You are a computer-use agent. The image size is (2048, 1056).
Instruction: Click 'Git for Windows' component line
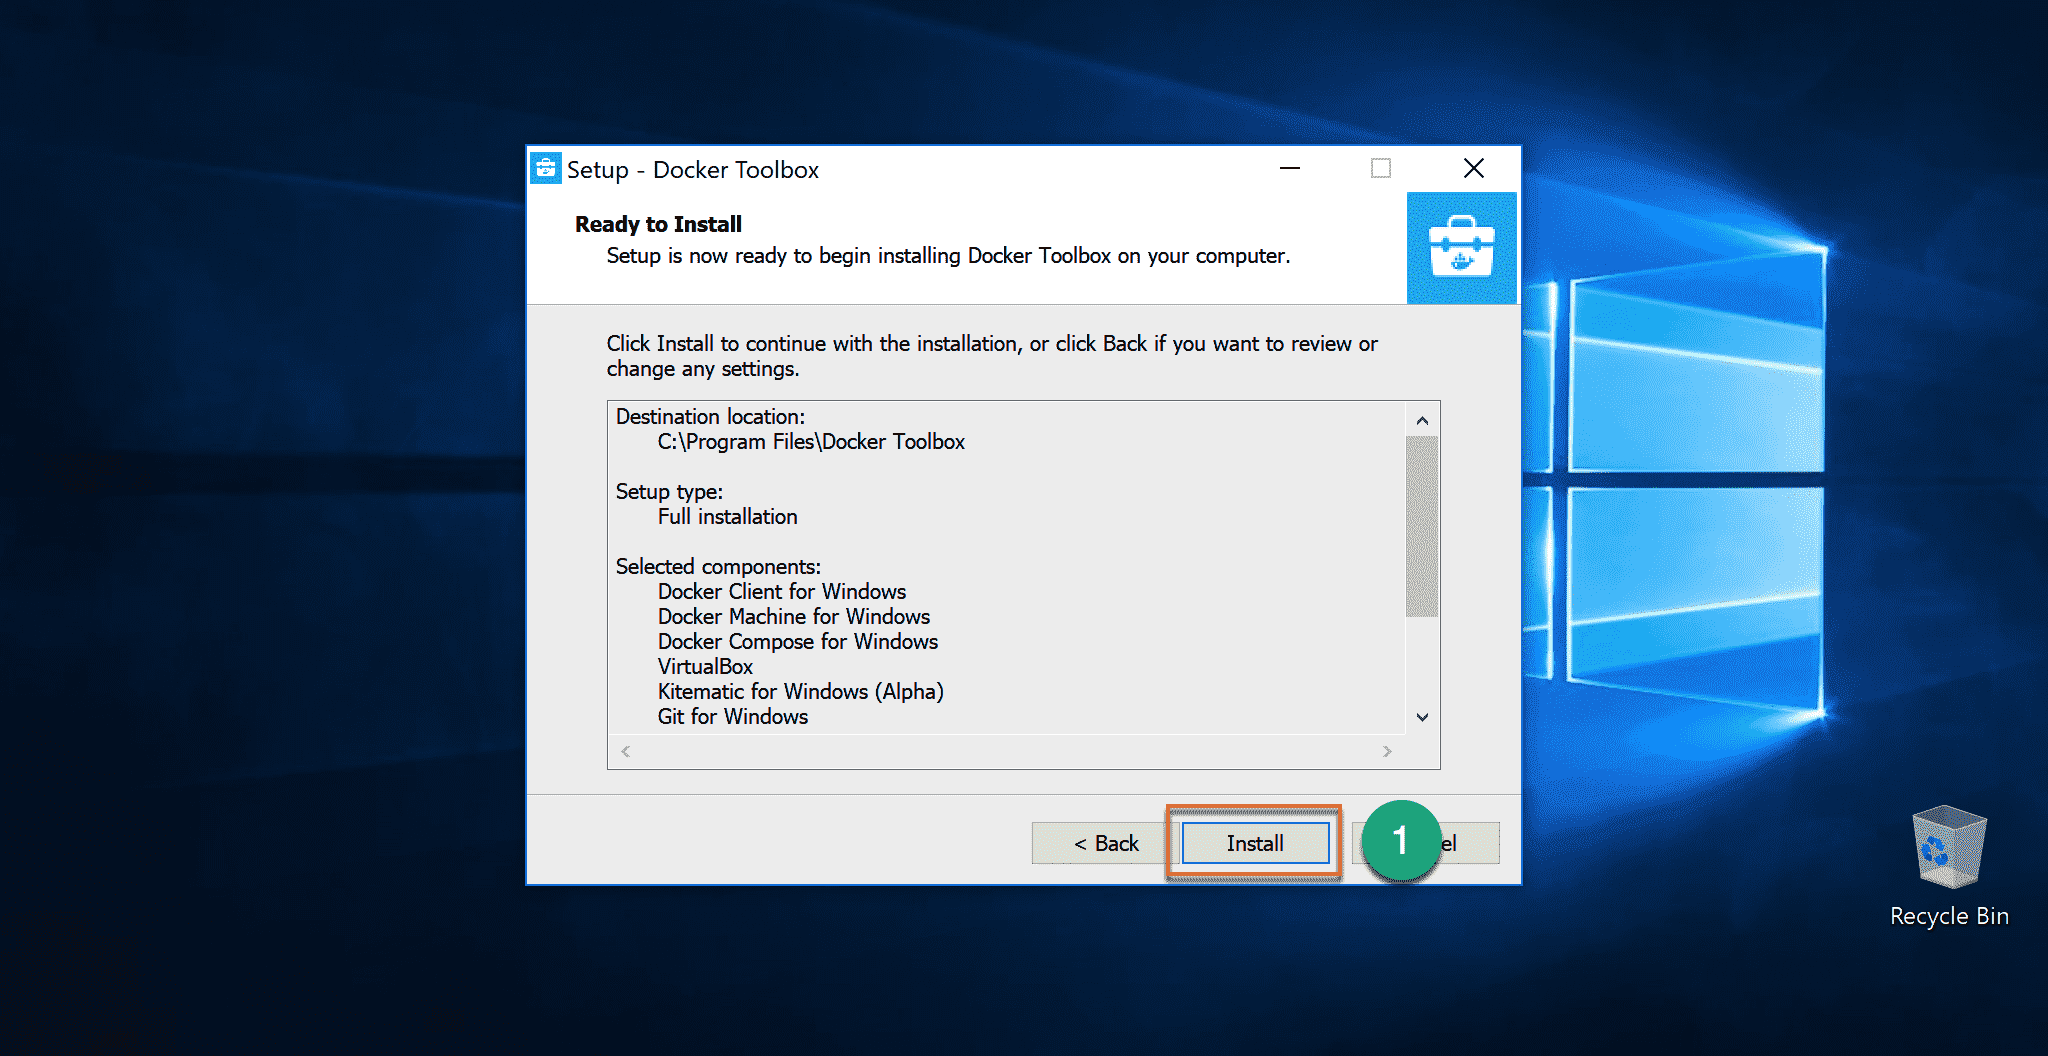coord(733,717)
